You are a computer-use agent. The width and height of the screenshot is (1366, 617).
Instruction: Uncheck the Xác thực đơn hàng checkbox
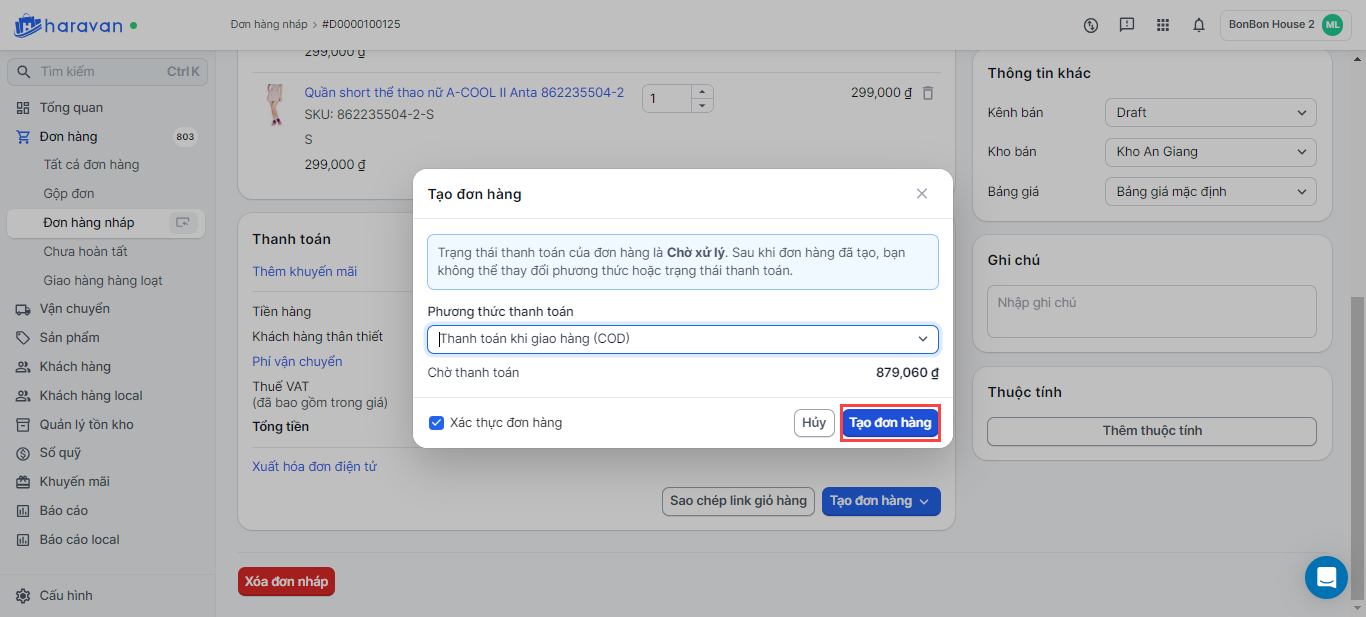[x=436, y=423]
